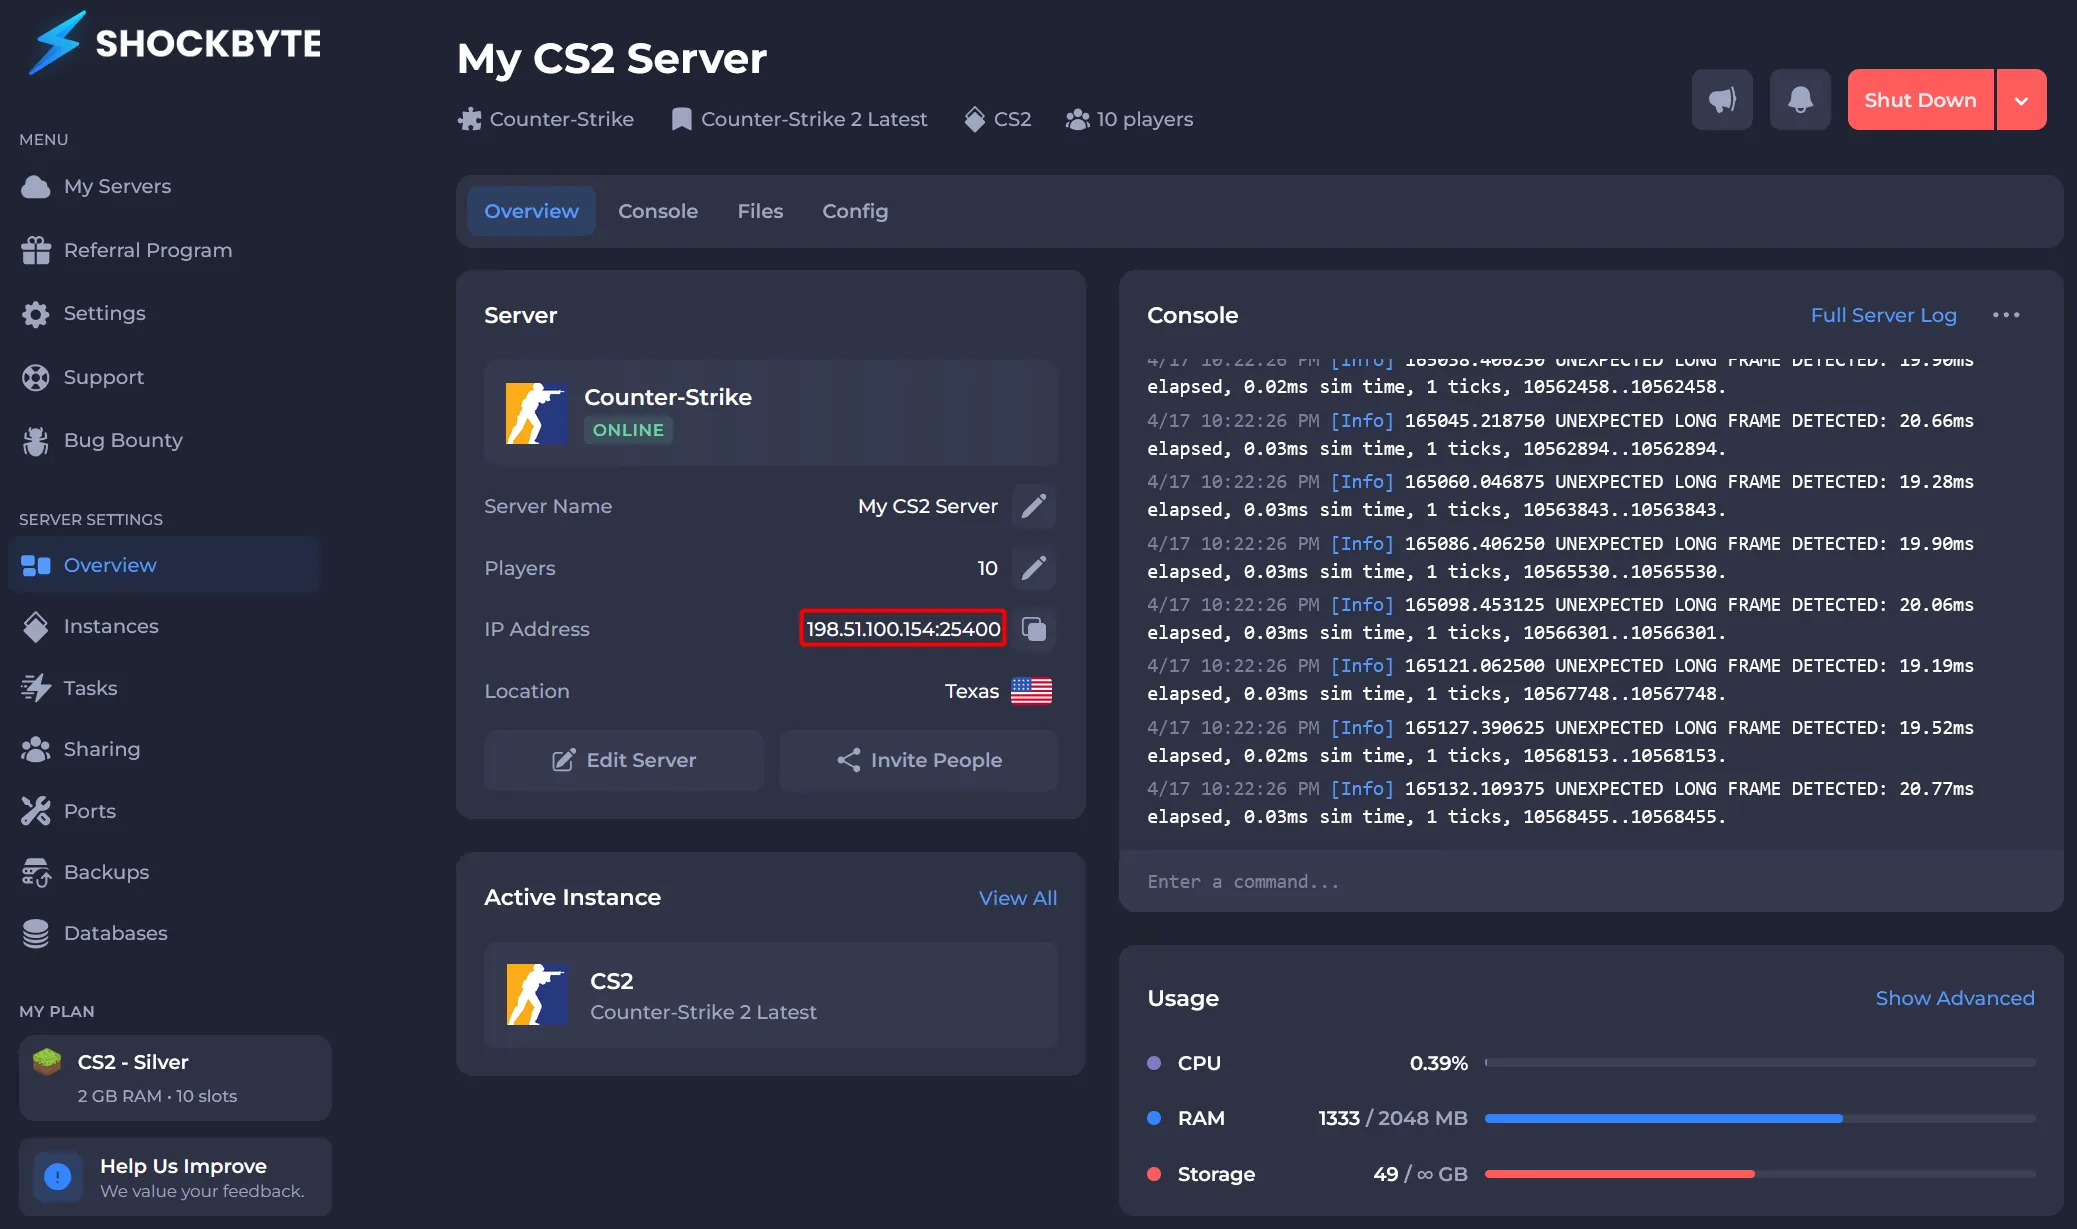Open the Sharing section

coord(81,749)
